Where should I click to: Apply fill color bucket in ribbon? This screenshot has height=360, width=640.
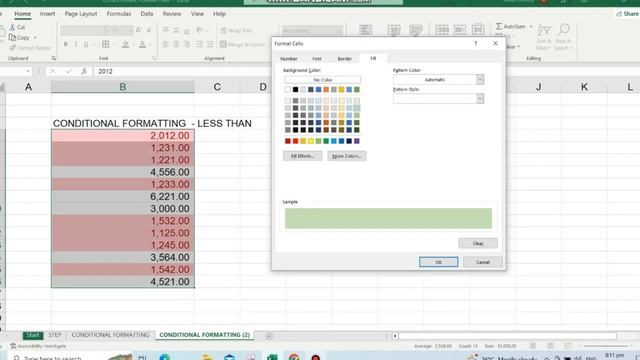tap(125, 44)
